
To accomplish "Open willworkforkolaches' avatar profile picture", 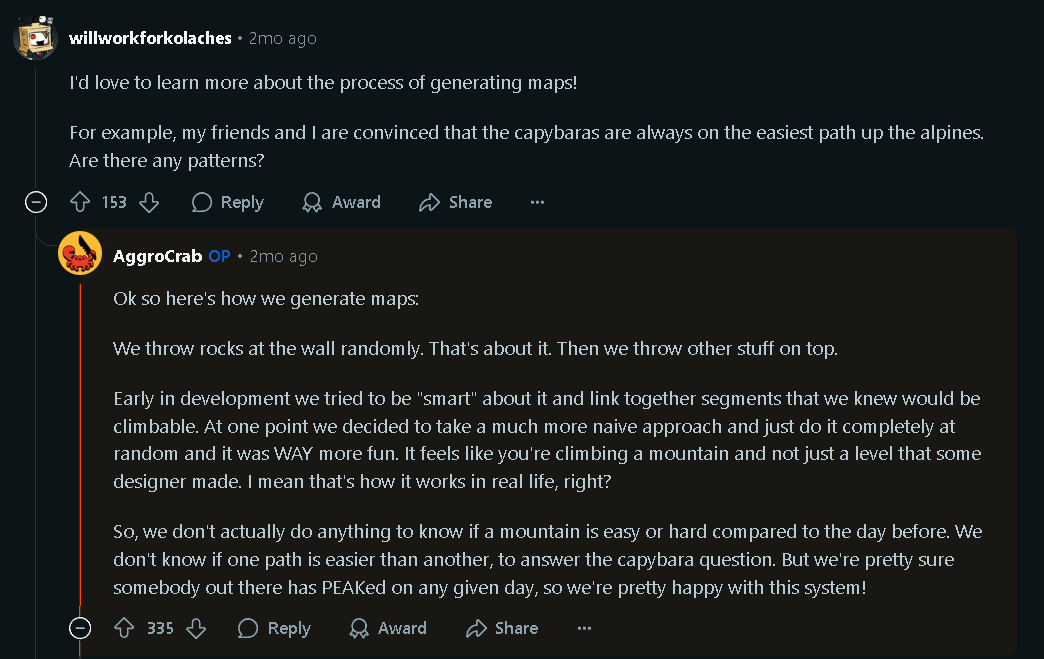I will [35, 38].
